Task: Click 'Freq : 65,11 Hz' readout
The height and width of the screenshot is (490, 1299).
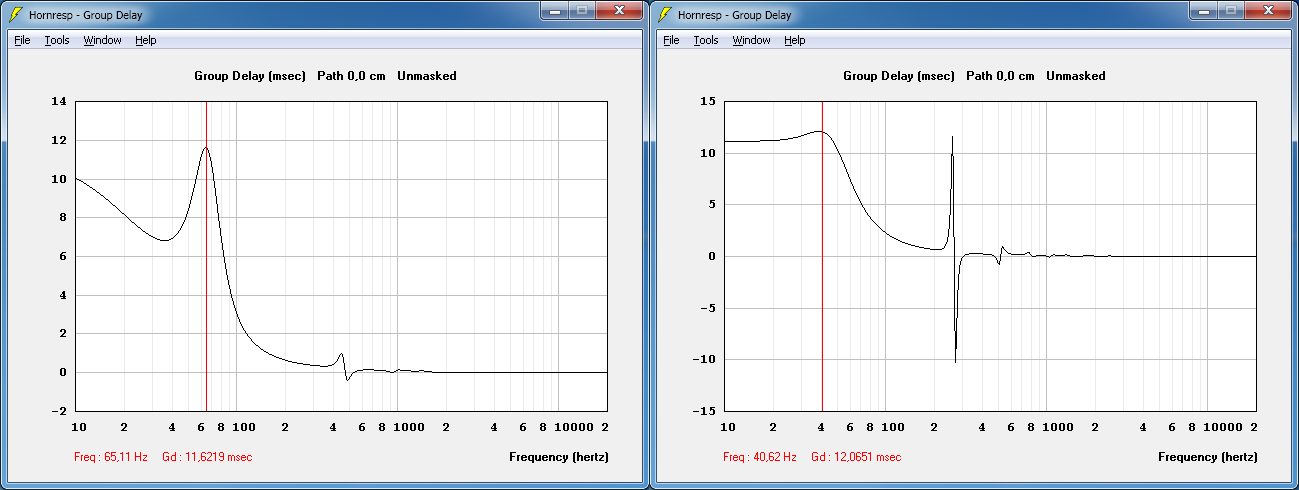Action: pos(111,457)
